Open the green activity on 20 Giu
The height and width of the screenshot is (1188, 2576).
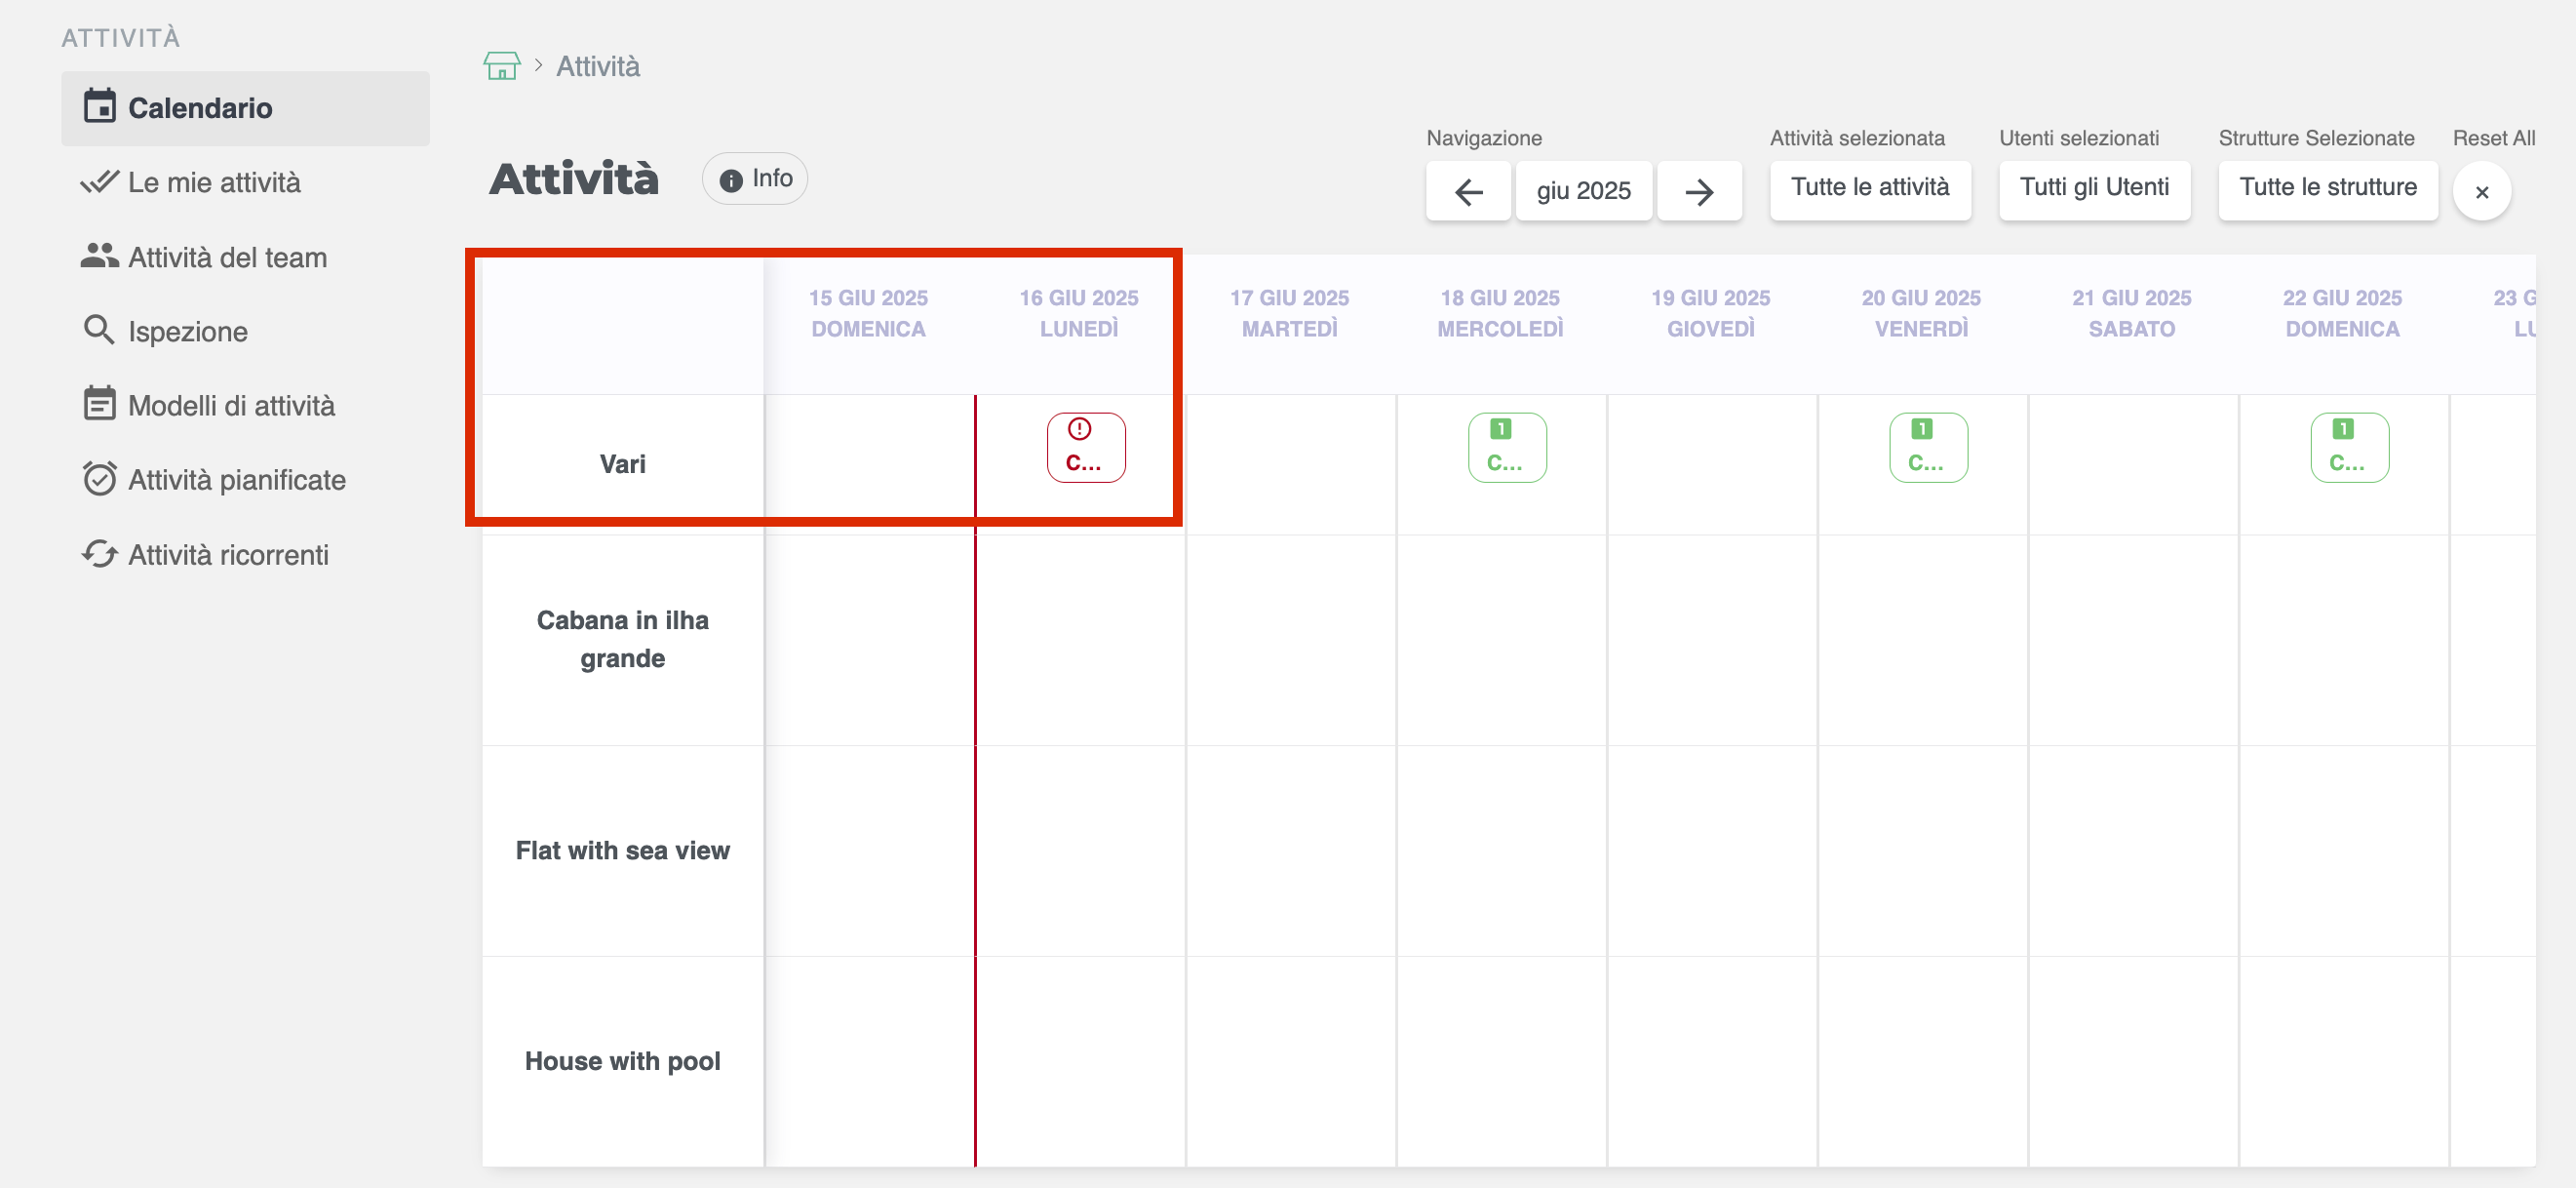[x=1927, y=448]
